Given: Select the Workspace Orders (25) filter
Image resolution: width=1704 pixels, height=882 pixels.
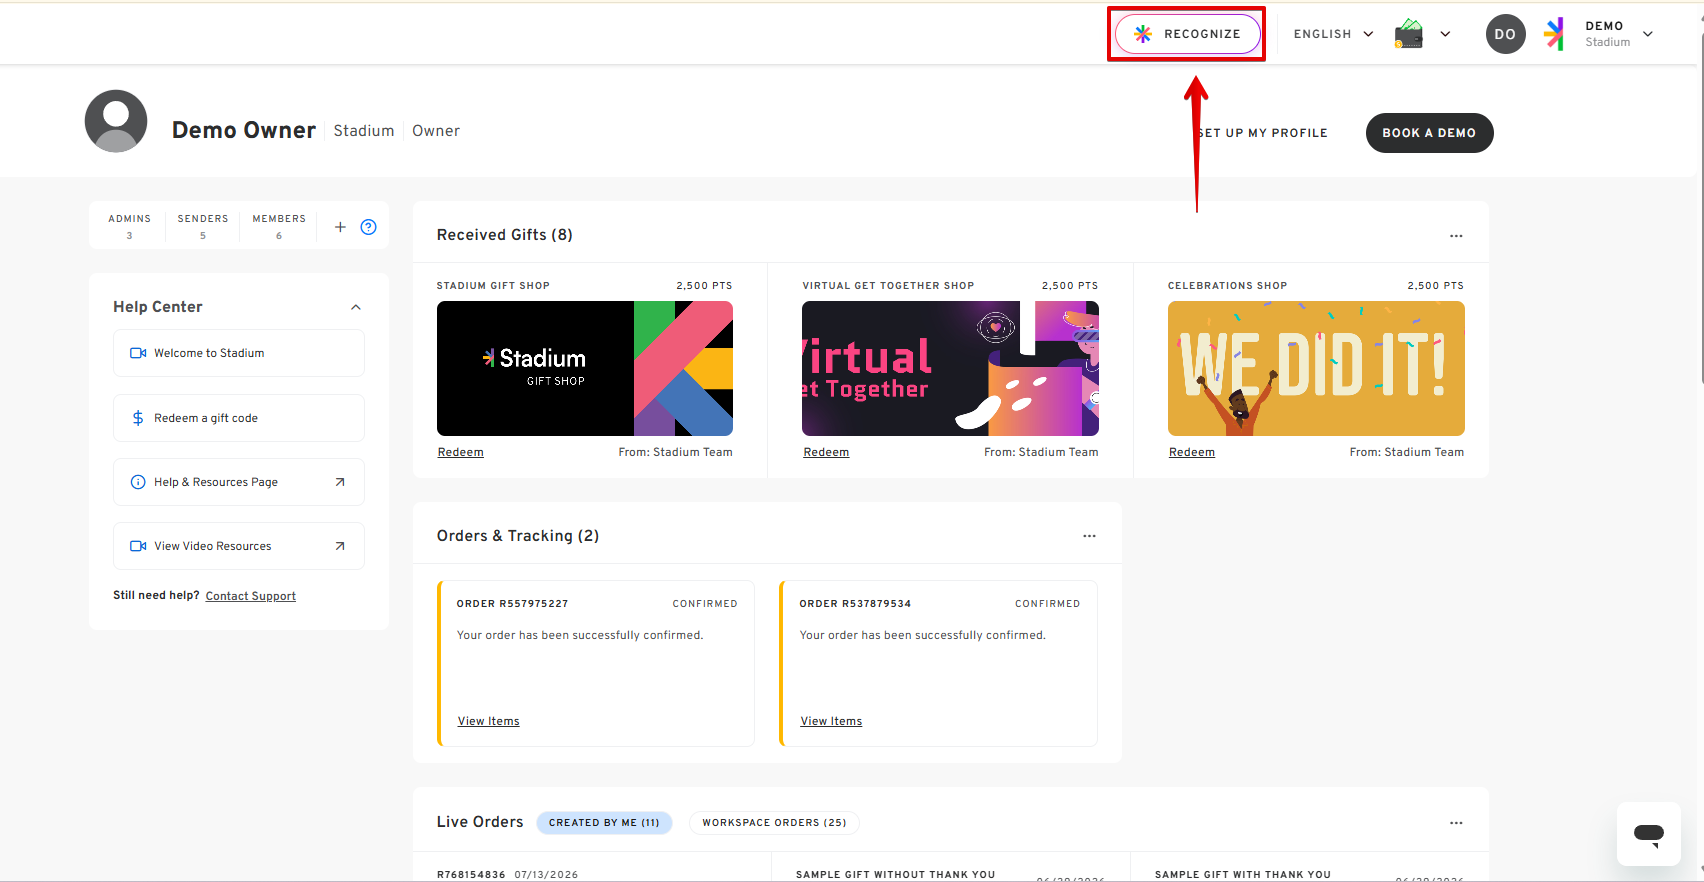Looking at the screenshot, I should click(774, 823).
